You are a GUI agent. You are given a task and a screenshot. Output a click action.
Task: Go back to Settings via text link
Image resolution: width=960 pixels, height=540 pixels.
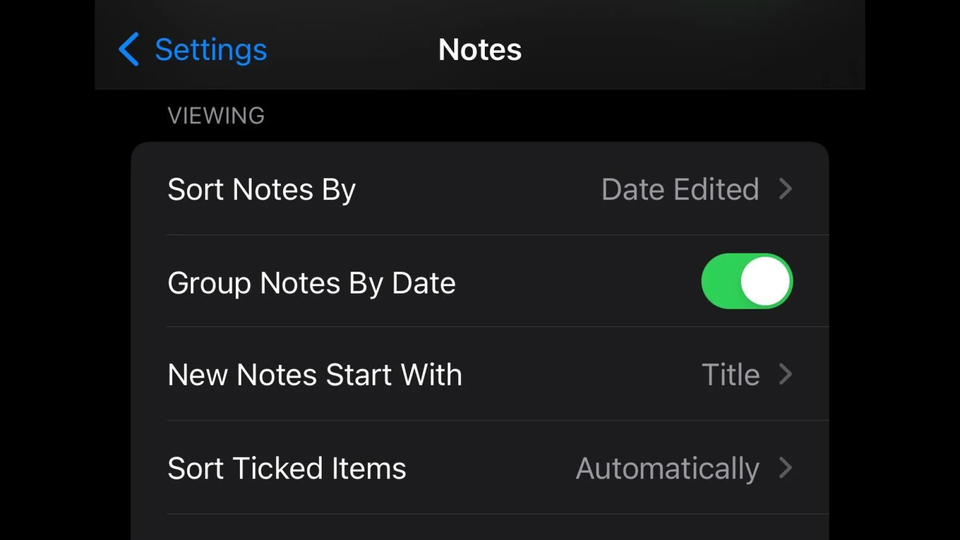[x=211, y=50]
